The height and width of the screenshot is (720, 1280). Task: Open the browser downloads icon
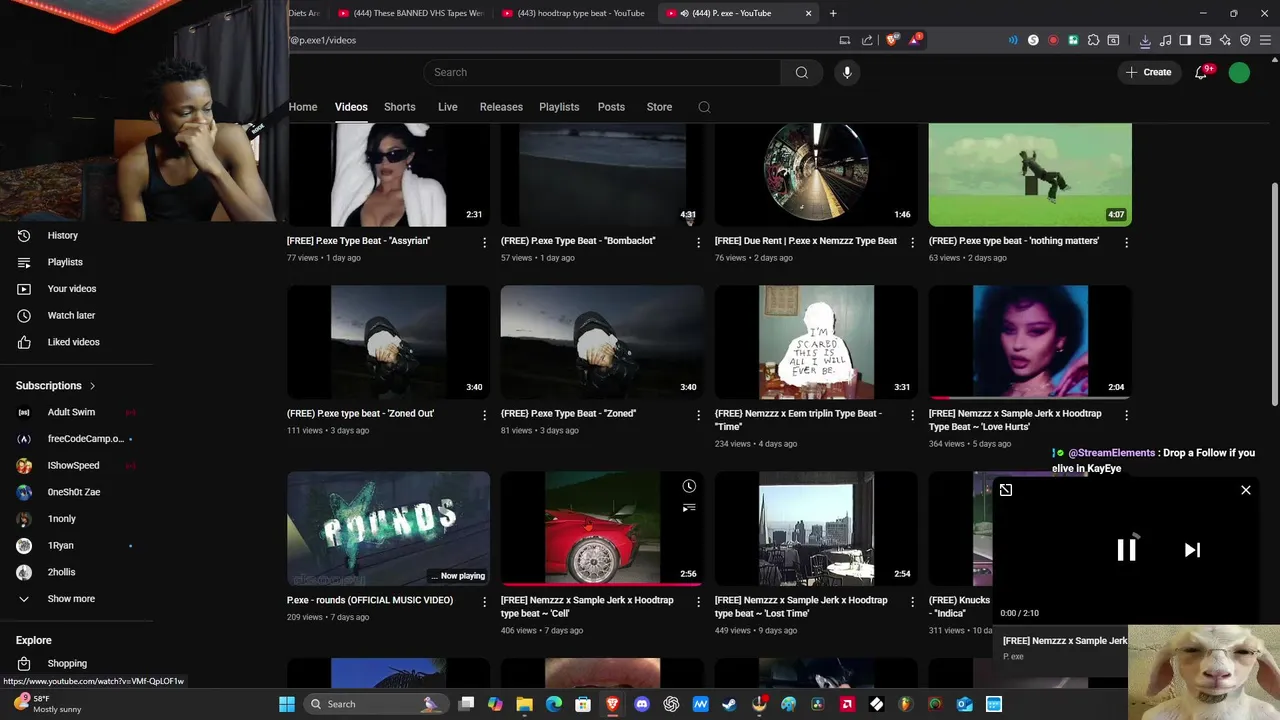(x=1145, y=40)
